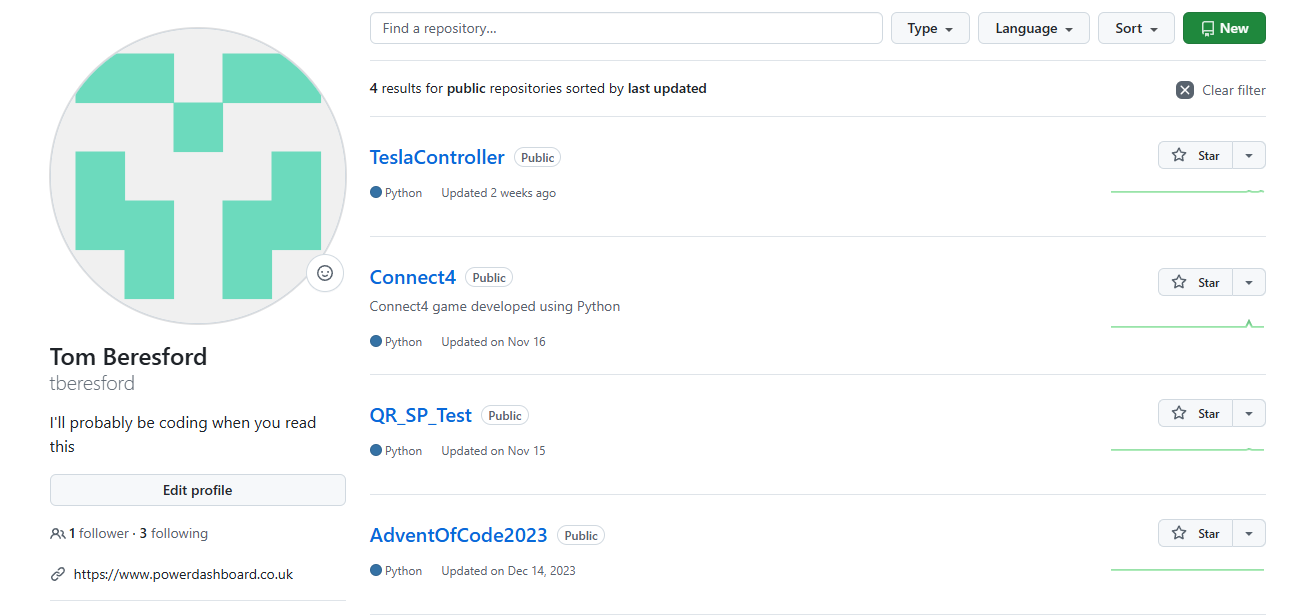This screenshot has width=1315, height=616.
Task: Open the Sort dropdown
Action: 1136,29
